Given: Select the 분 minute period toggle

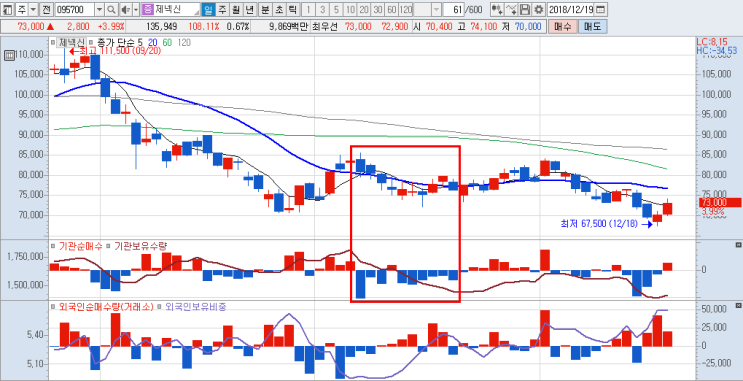Looking at the screenshot, I should coord(265,9).
